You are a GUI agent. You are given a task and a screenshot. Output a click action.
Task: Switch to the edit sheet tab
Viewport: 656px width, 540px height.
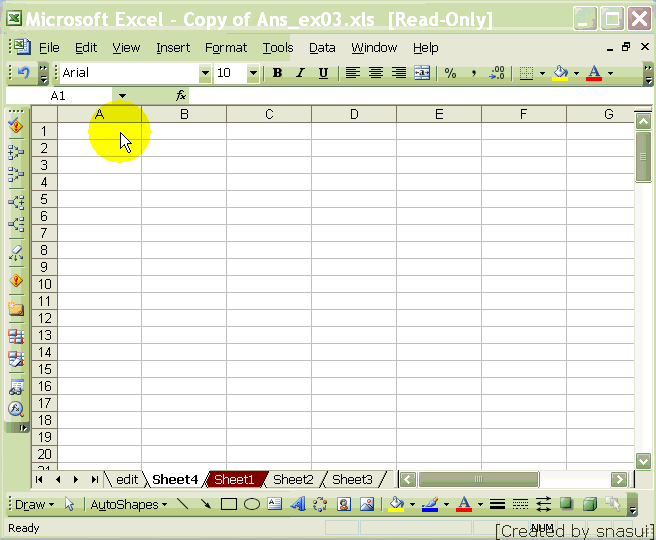(127, 479)
